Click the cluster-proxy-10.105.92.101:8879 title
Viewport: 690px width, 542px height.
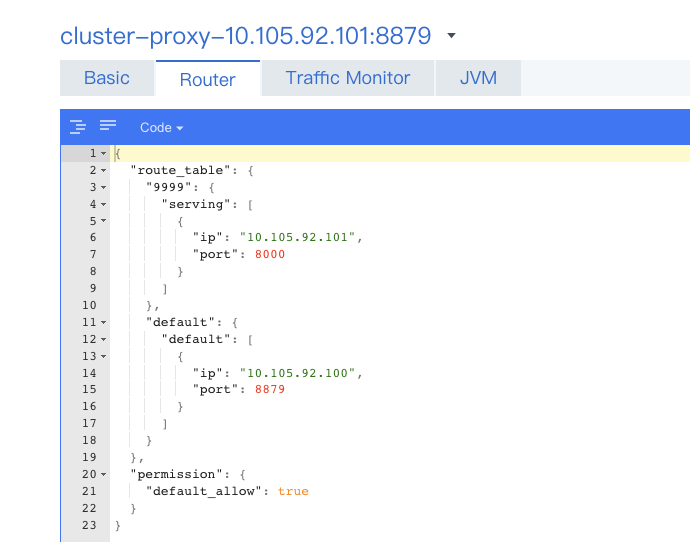pos(246,36)
